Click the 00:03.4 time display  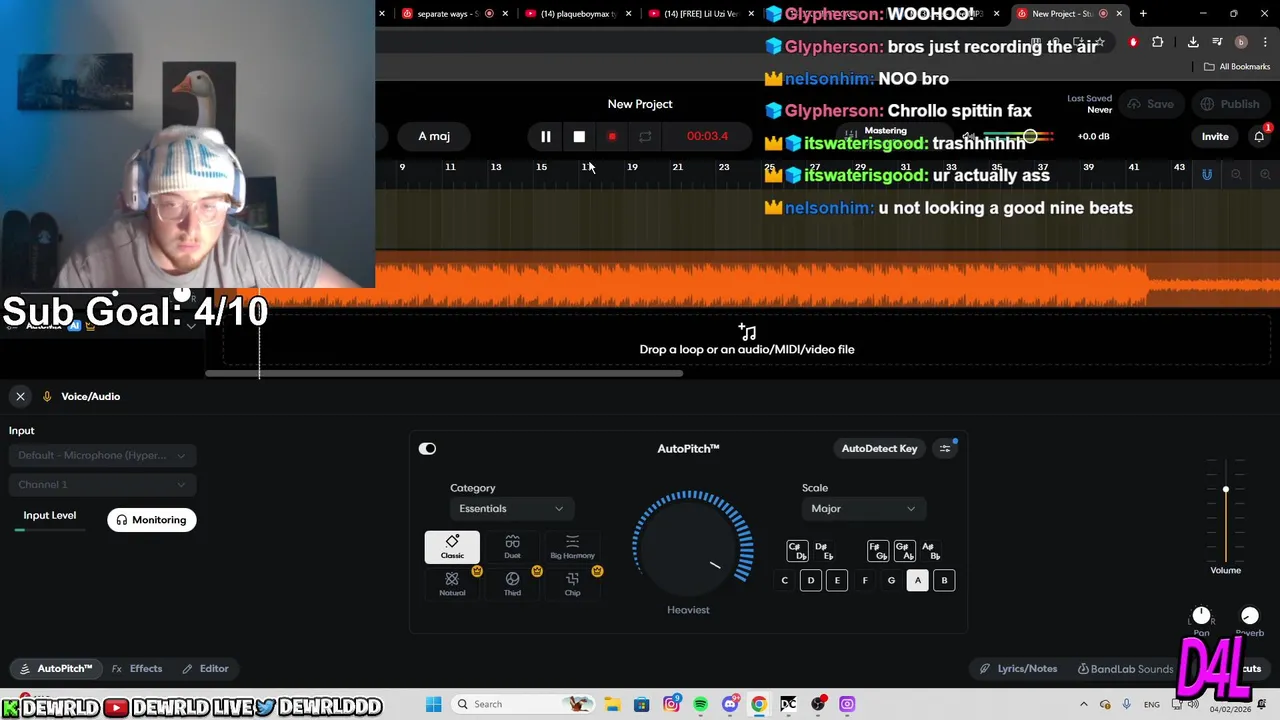(707, 136)
